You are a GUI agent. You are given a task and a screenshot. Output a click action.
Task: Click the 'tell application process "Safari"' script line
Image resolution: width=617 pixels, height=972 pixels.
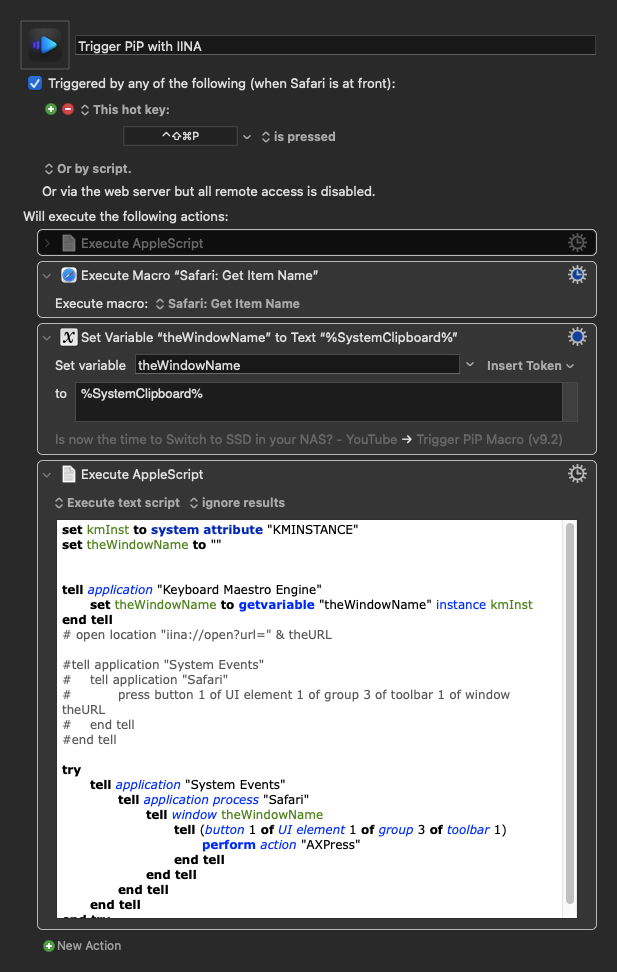click(213, 800)
